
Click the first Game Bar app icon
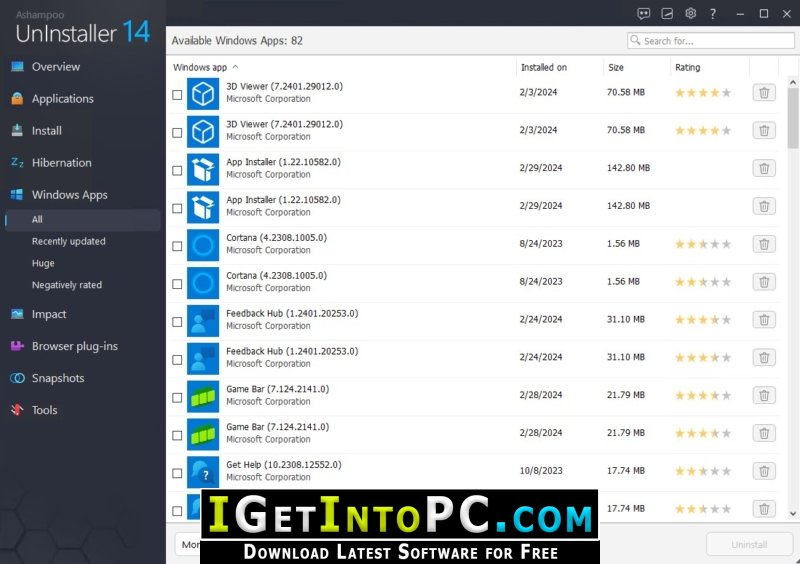[x=203, y=397]
